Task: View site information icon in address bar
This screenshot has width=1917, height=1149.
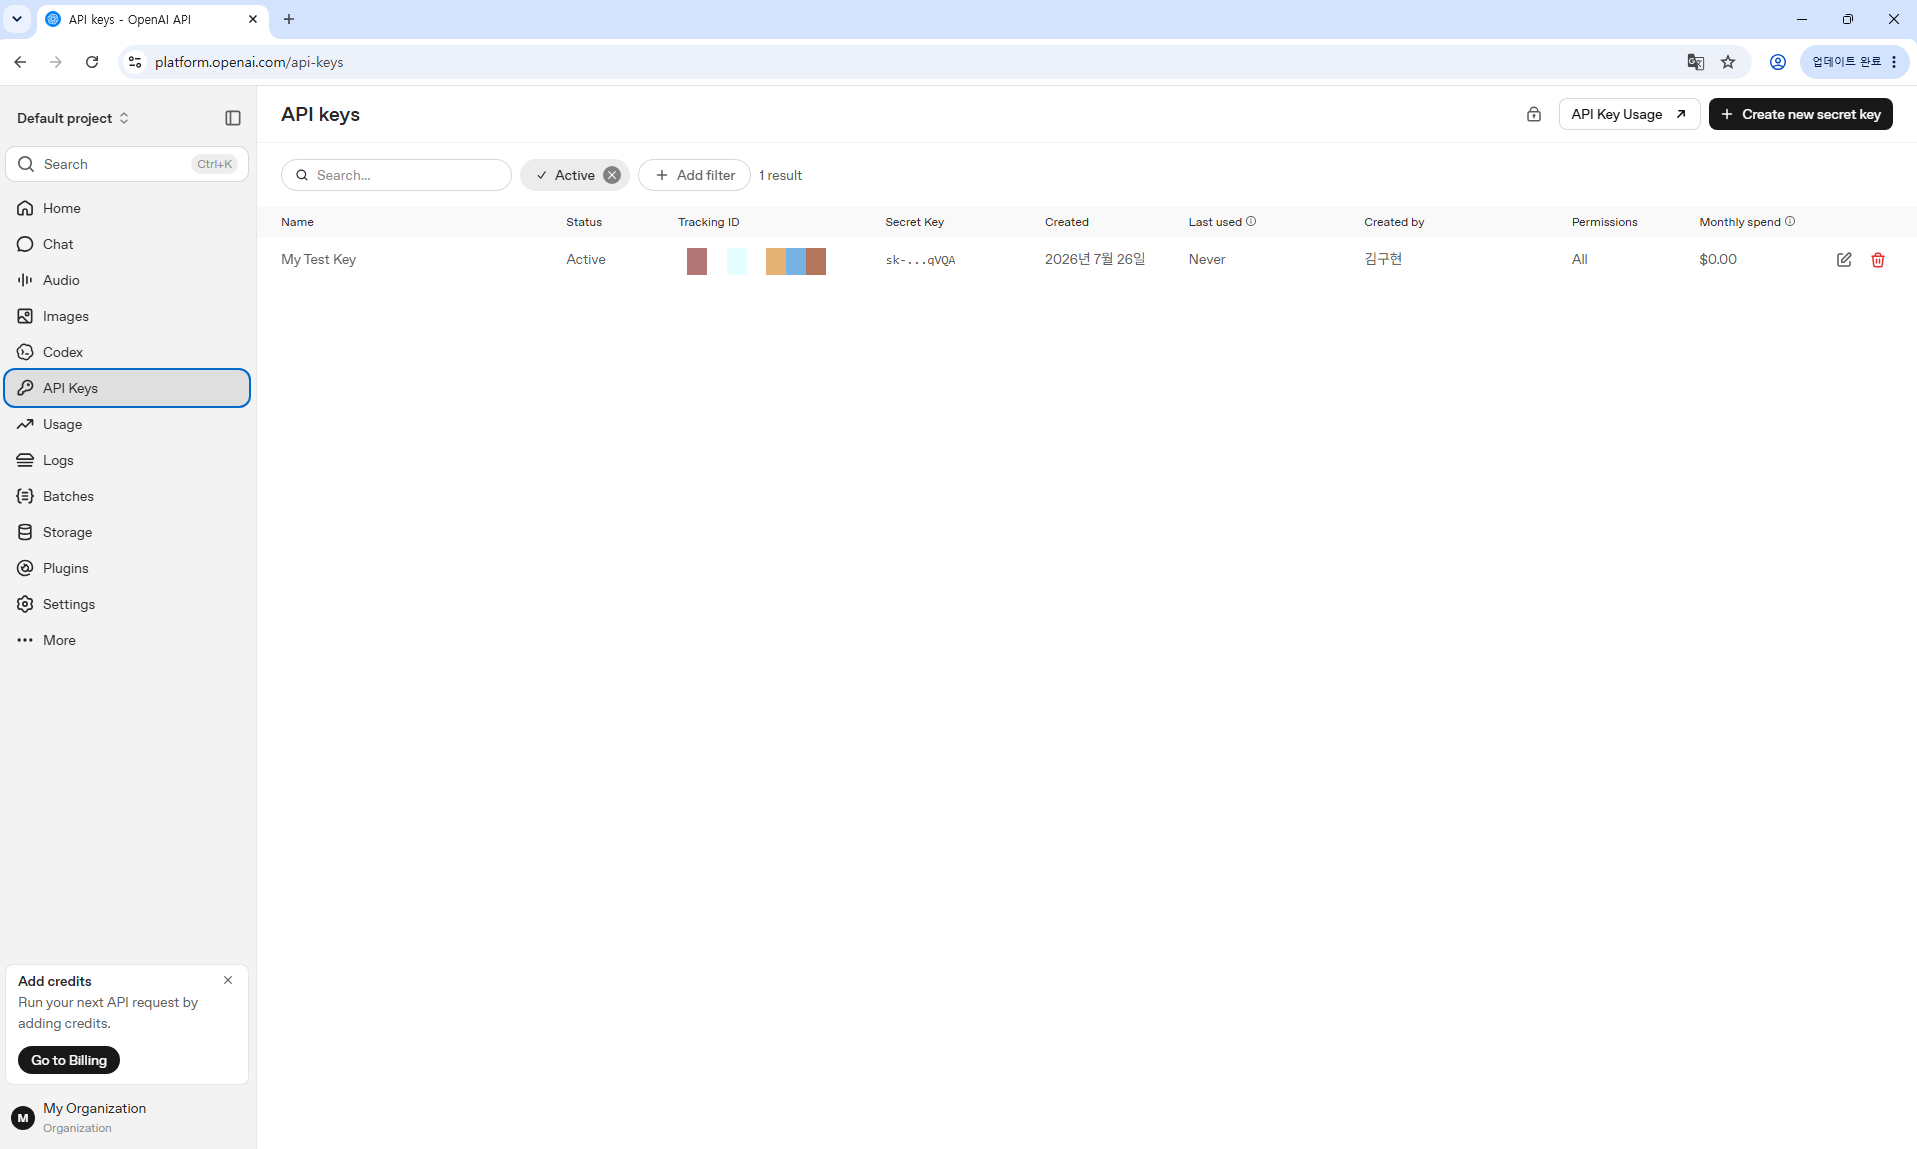Action: tap(135, 62)
